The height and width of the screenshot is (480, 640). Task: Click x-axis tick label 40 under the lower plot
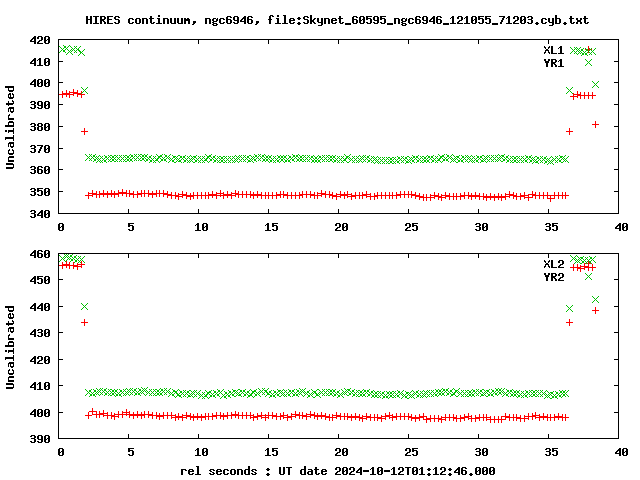(x=622, y=452)
